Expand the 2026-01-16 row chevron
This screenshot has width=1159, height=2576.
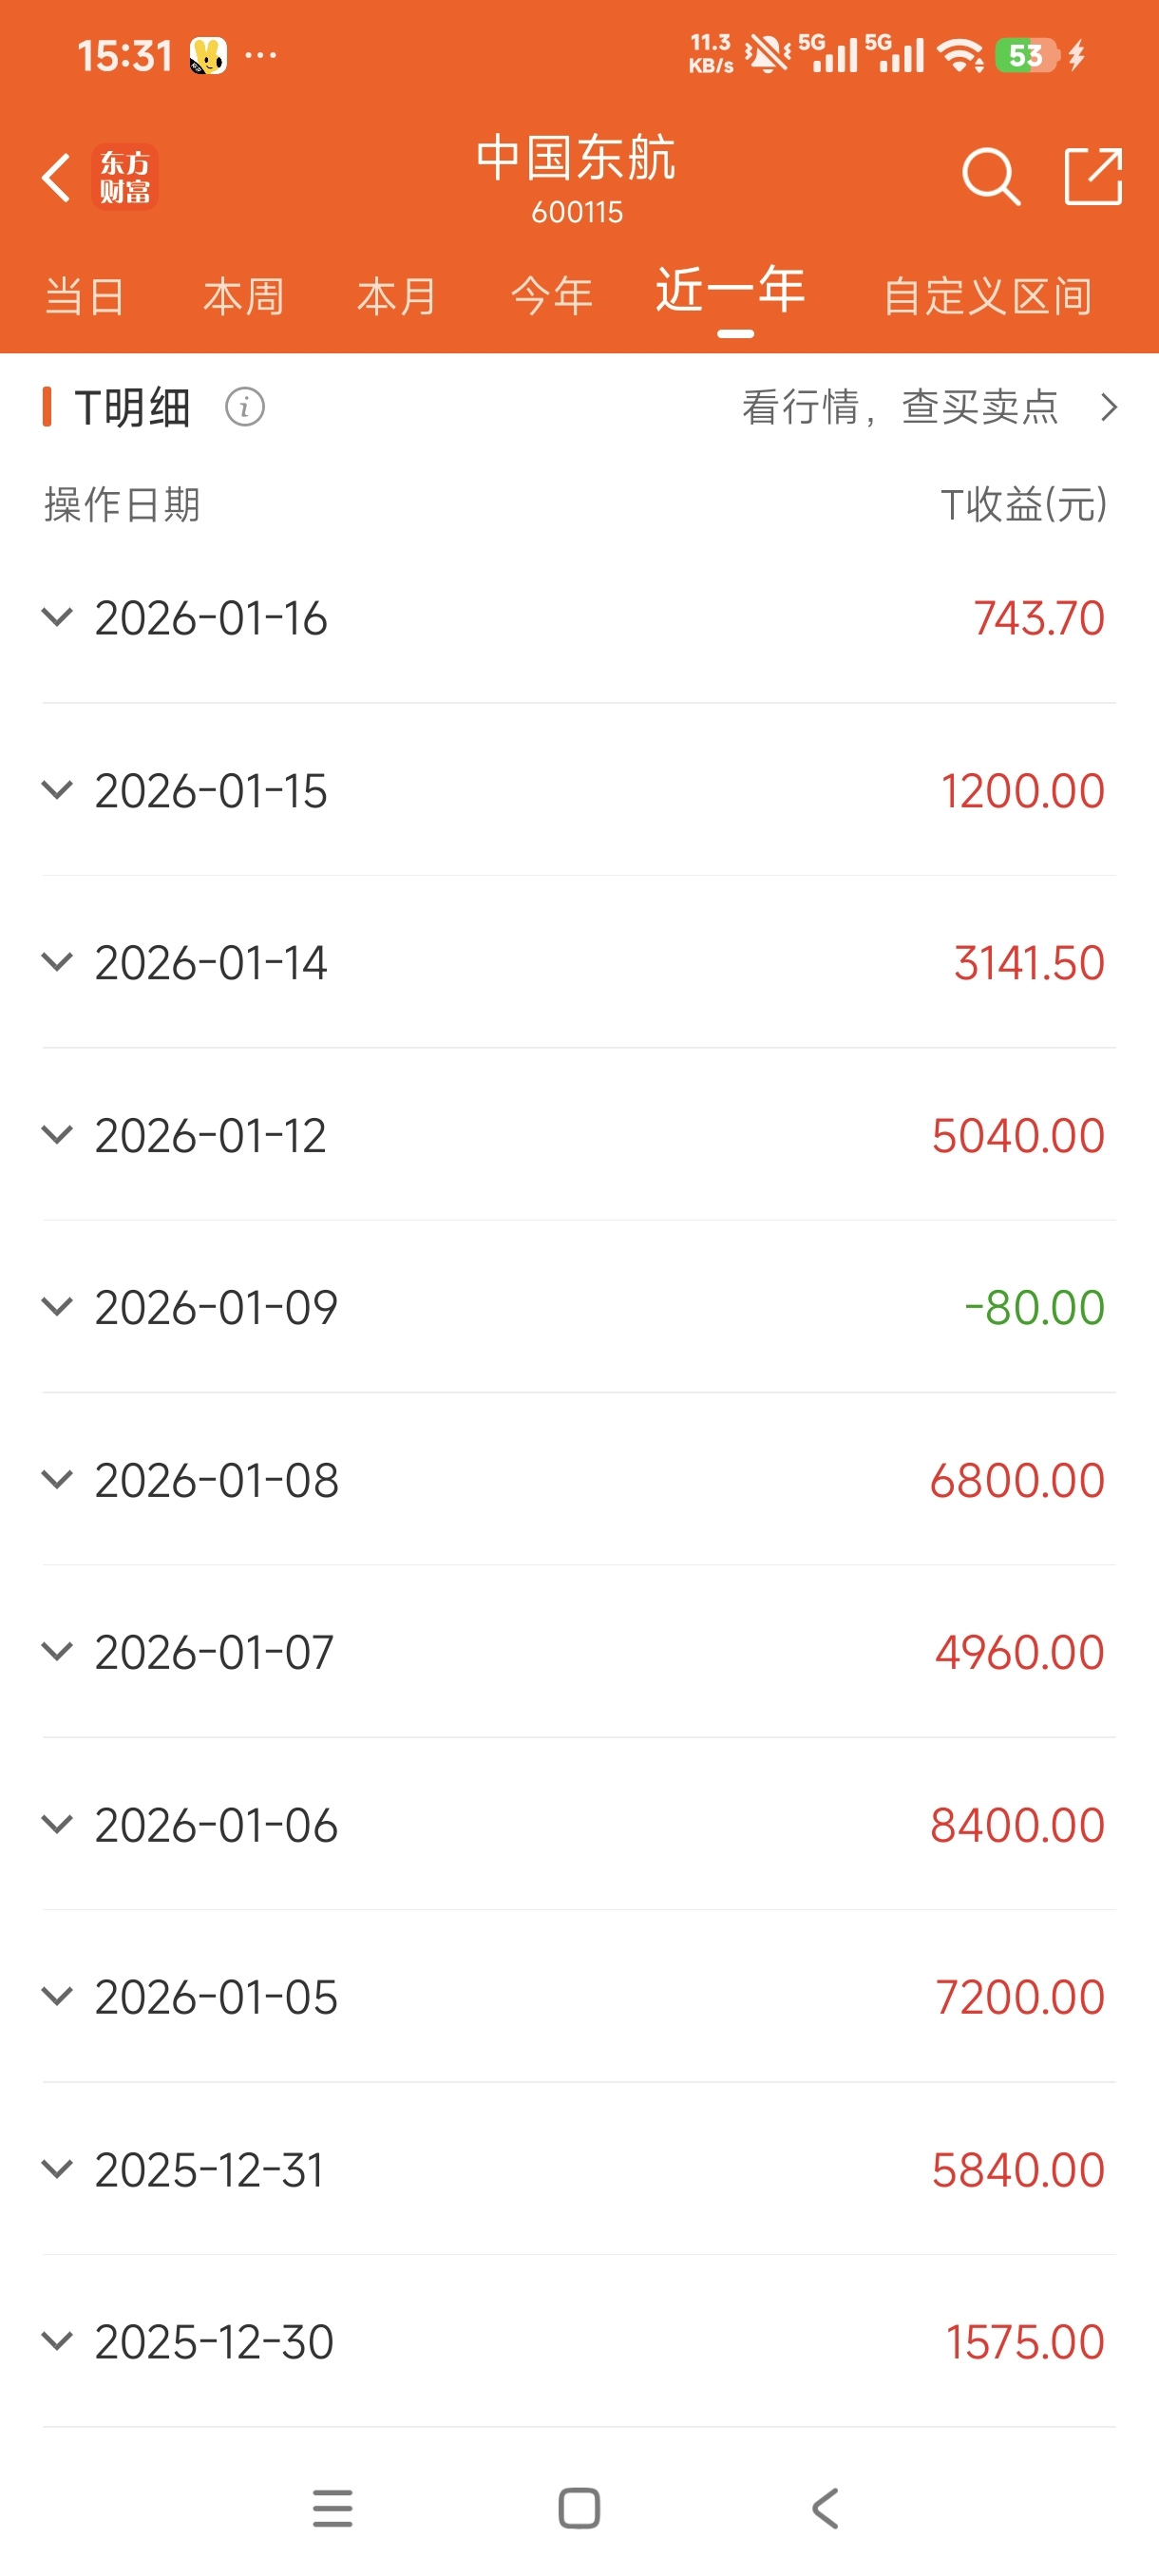coord(57,617)
